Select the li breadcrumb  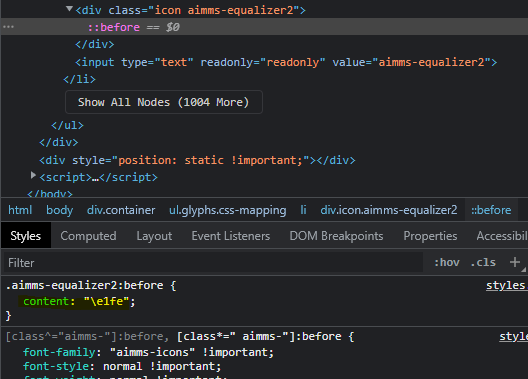(x=303, y=210)
